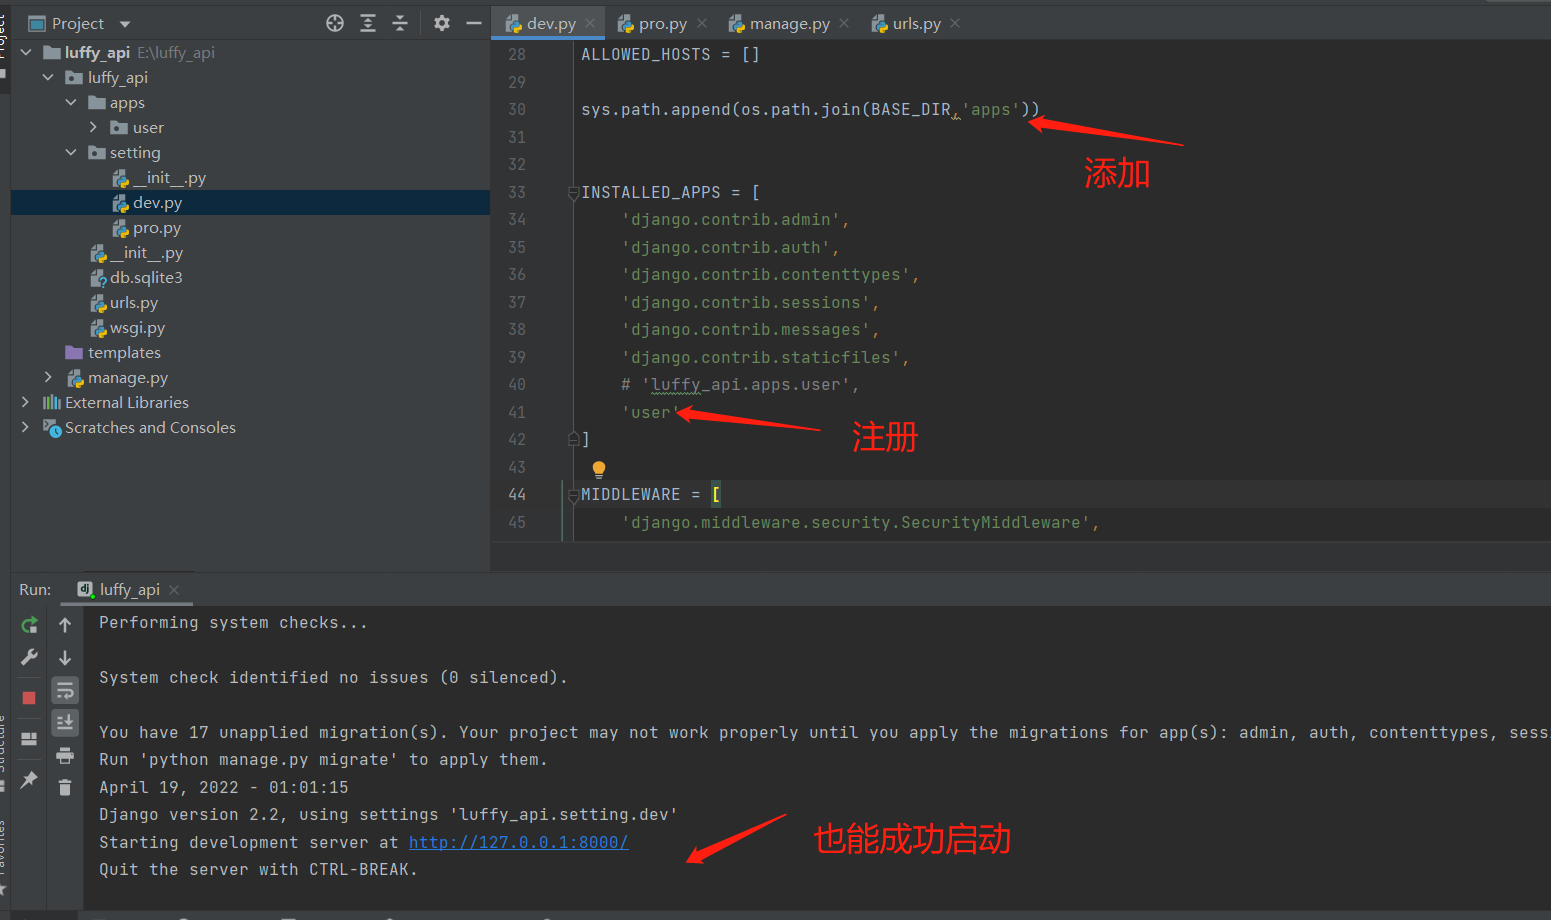1551x920 pixels.
Task: Hide the Project panel with minus icon
Action: 474,23
